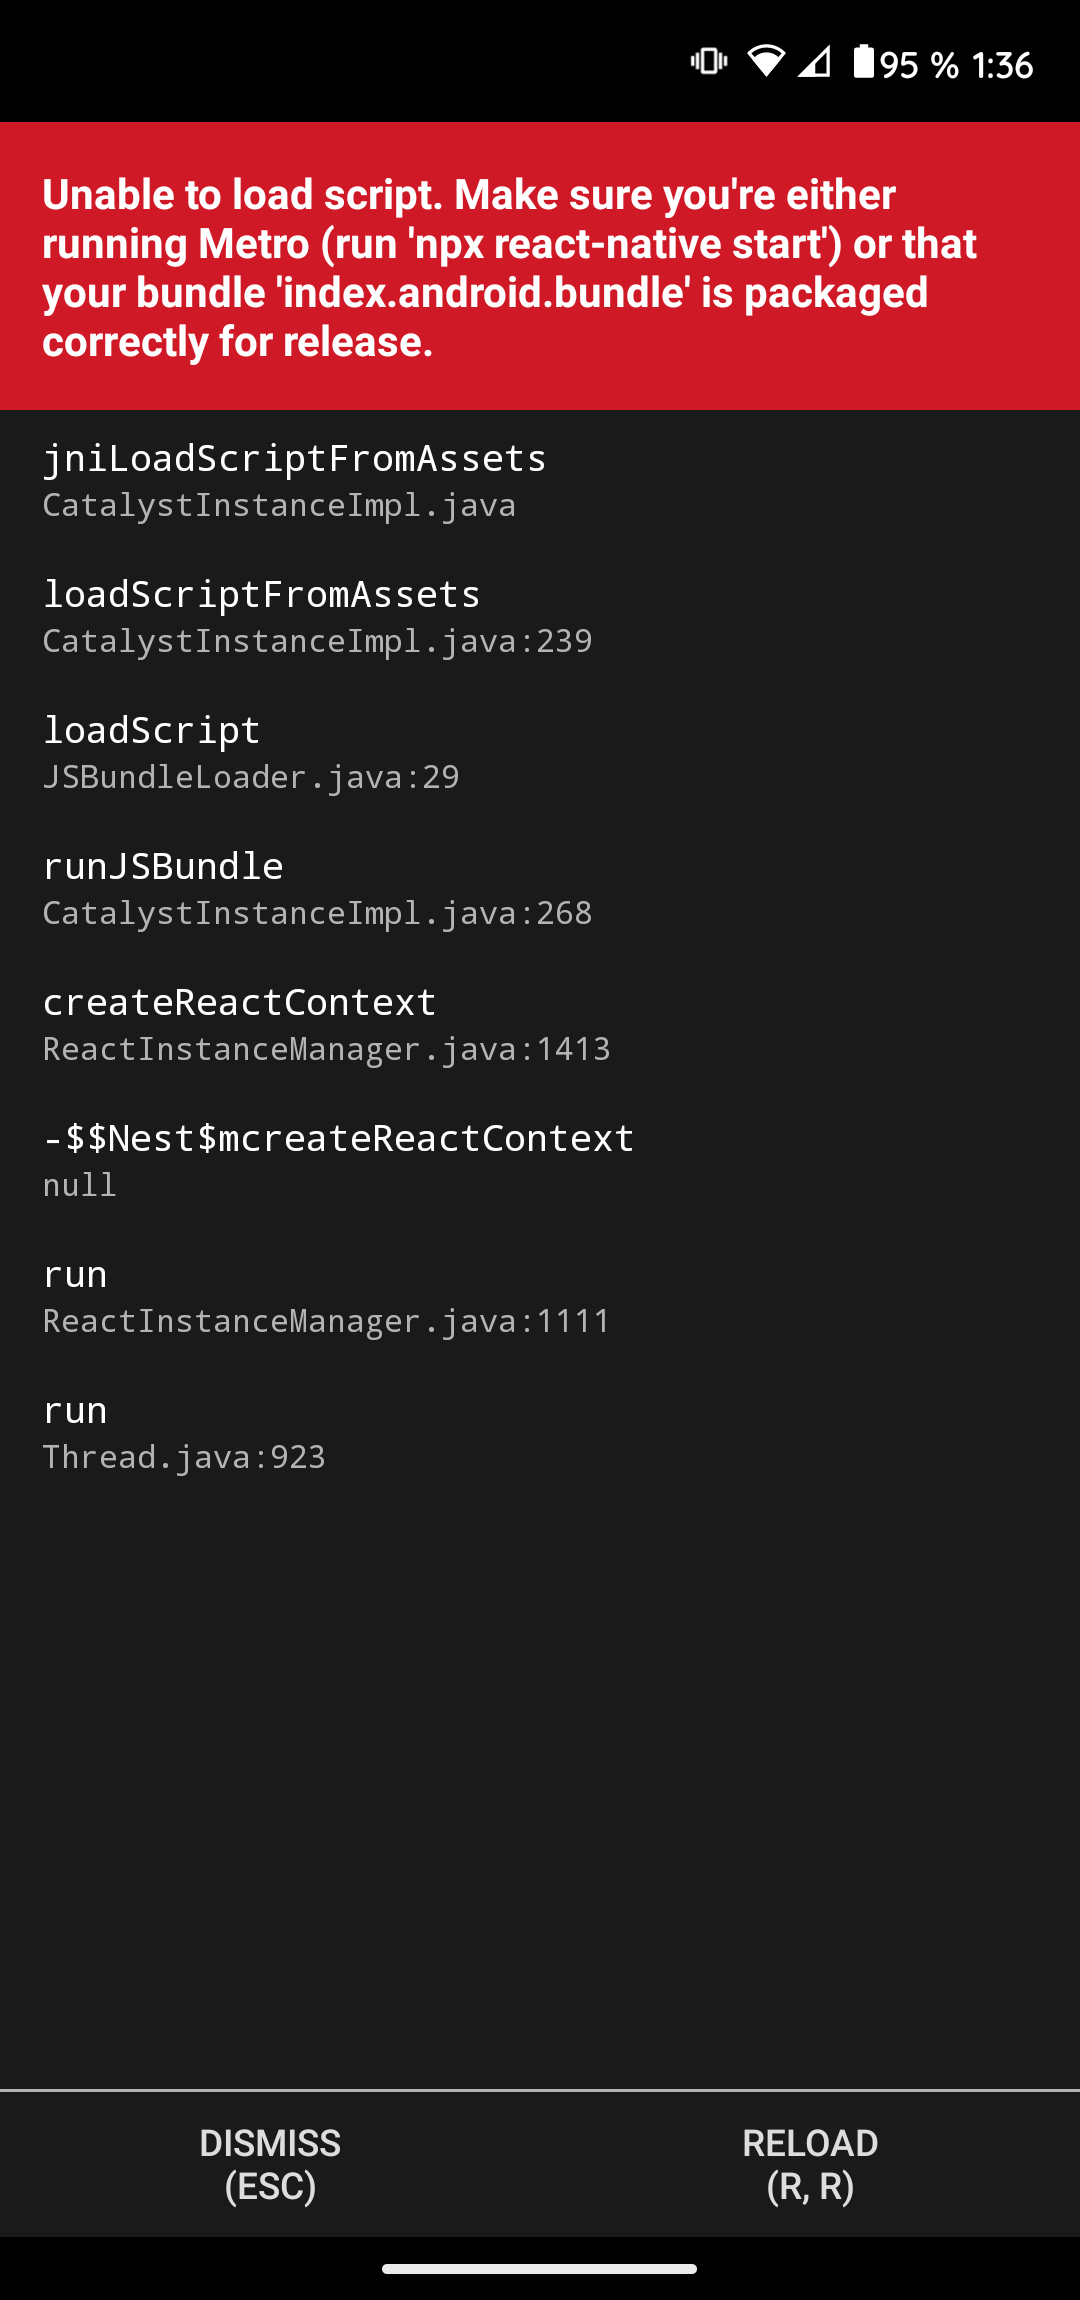Tap the Wi-Fi signal icon
Screen dimensions: 1080x2300
point(766,62)
